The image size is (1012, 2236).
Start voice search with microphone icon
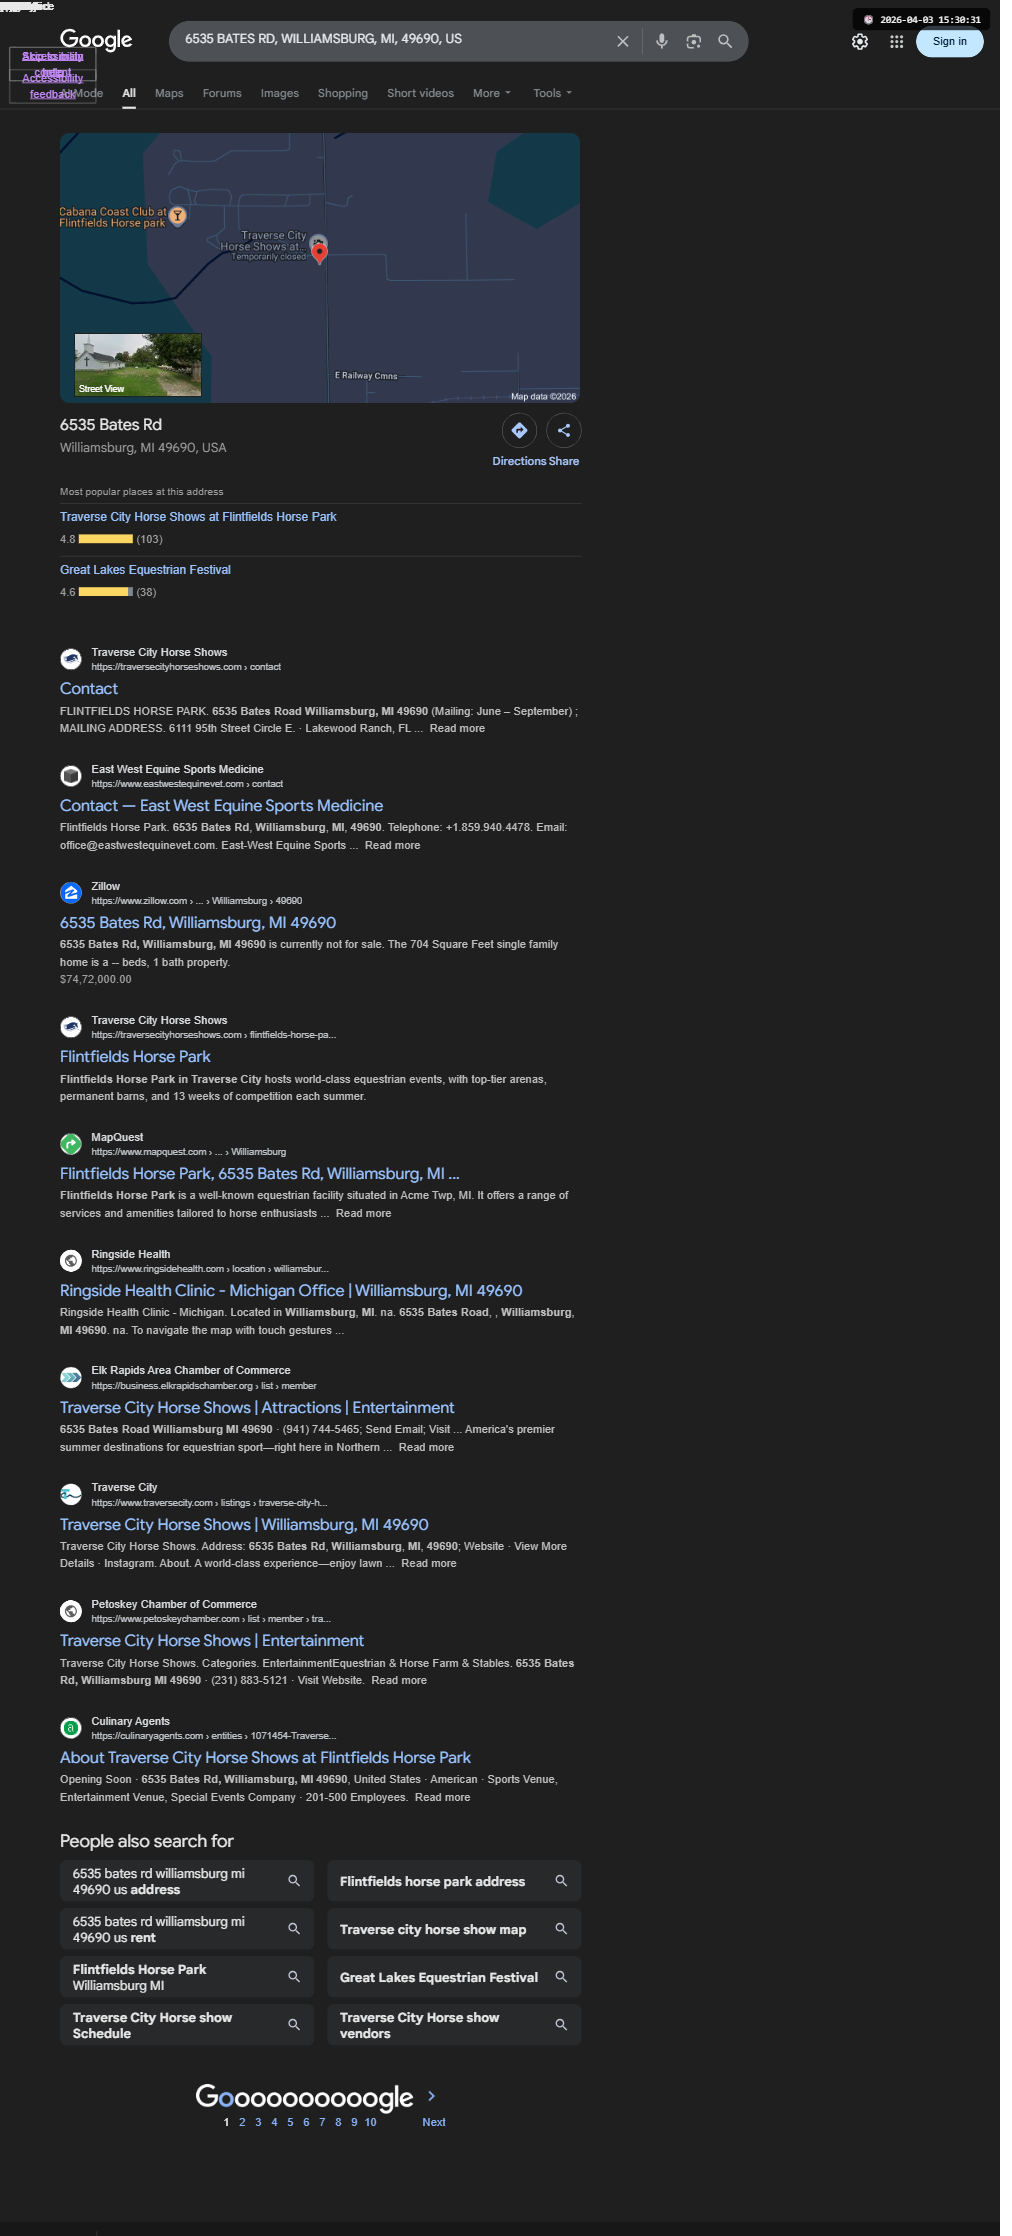661,41
